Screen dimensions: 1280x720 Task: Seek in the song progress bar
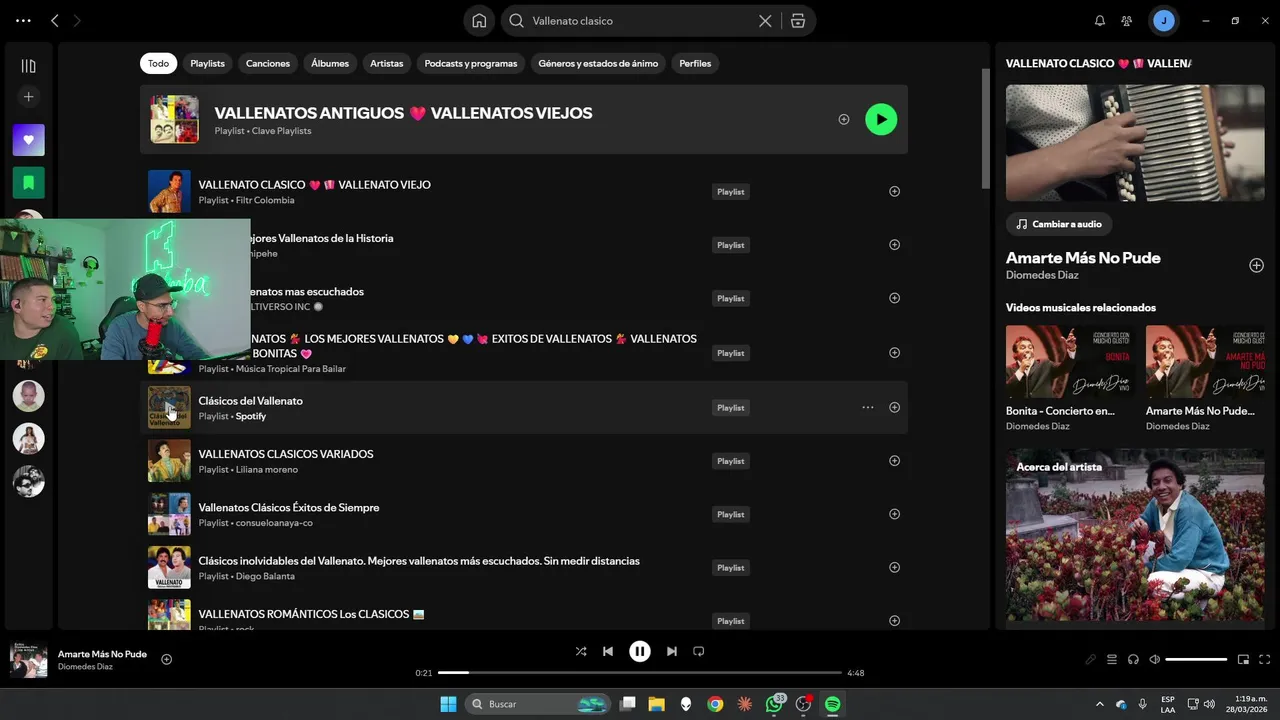pos(640,673)
